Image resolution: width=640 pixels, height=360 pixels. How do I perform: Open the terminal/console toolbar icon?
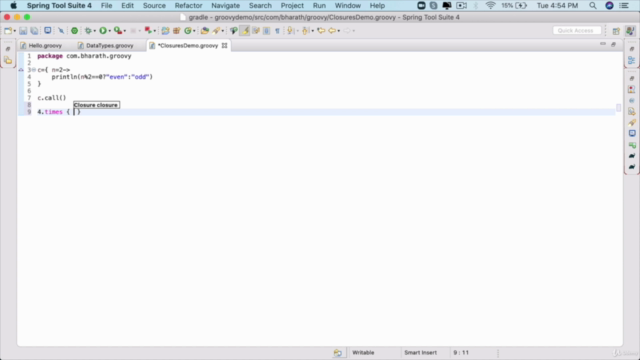tap(48, 31)
